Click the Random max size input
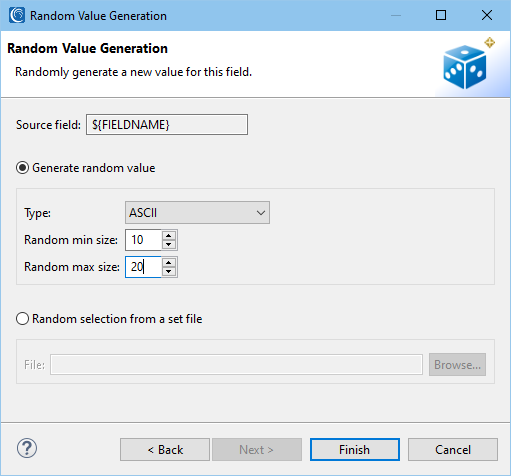The height and width of the screenshot is (476, 511). 144,267
